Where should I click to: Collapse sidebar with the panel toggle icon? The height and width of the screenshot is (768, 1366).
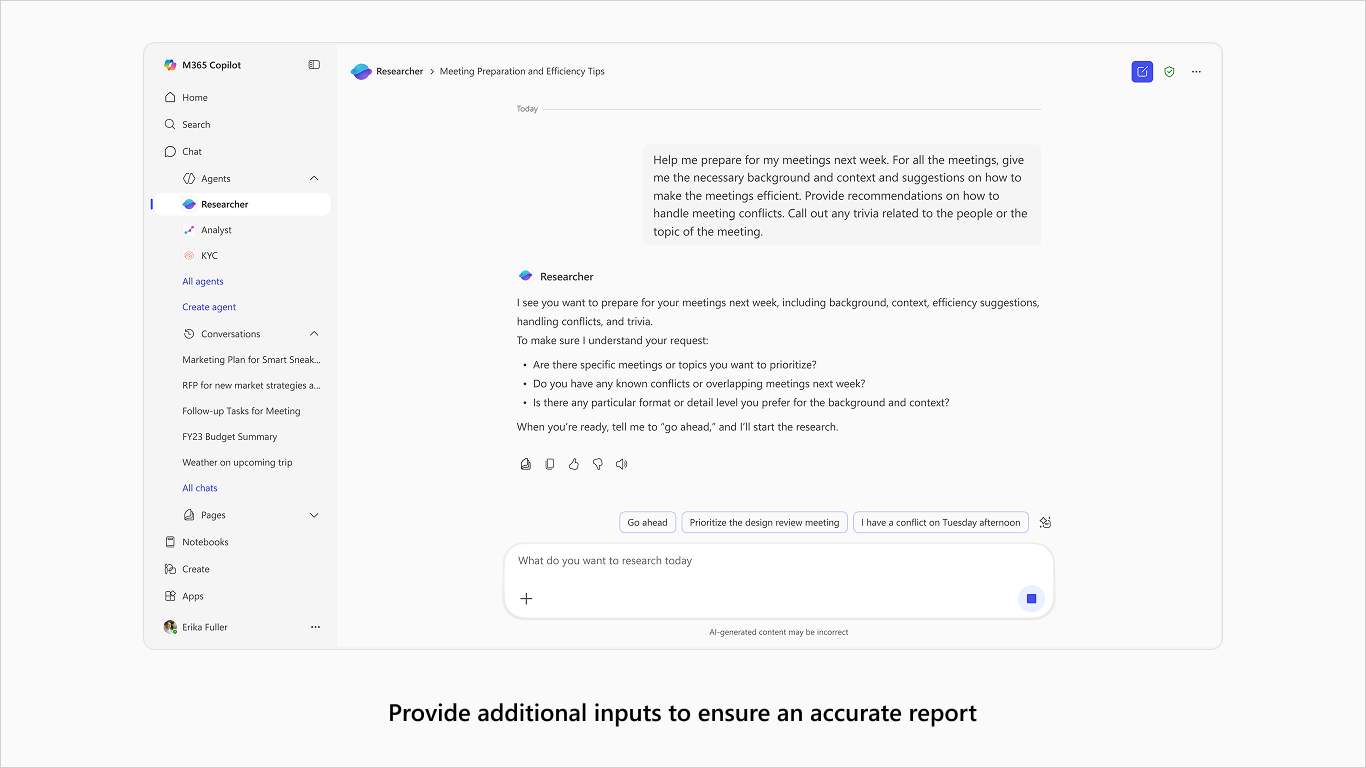click(x=314, y=65)
